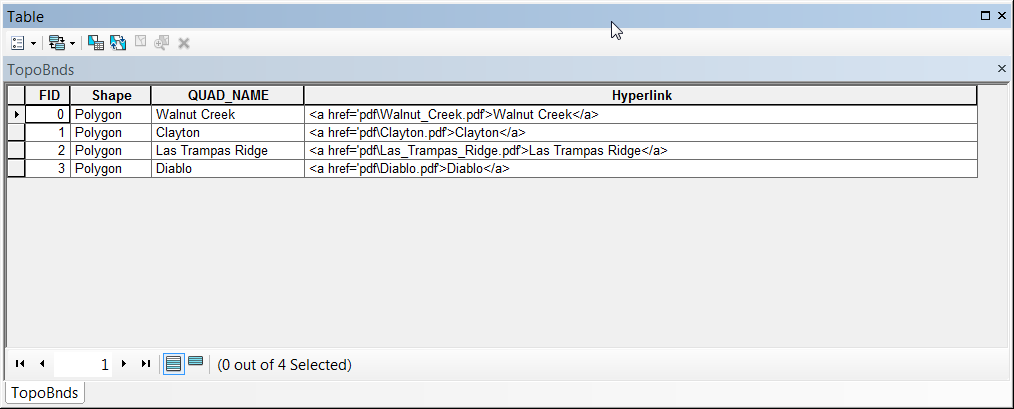The image size is (1014, 409).
Task: Go to the previous record
Action: 42,364
